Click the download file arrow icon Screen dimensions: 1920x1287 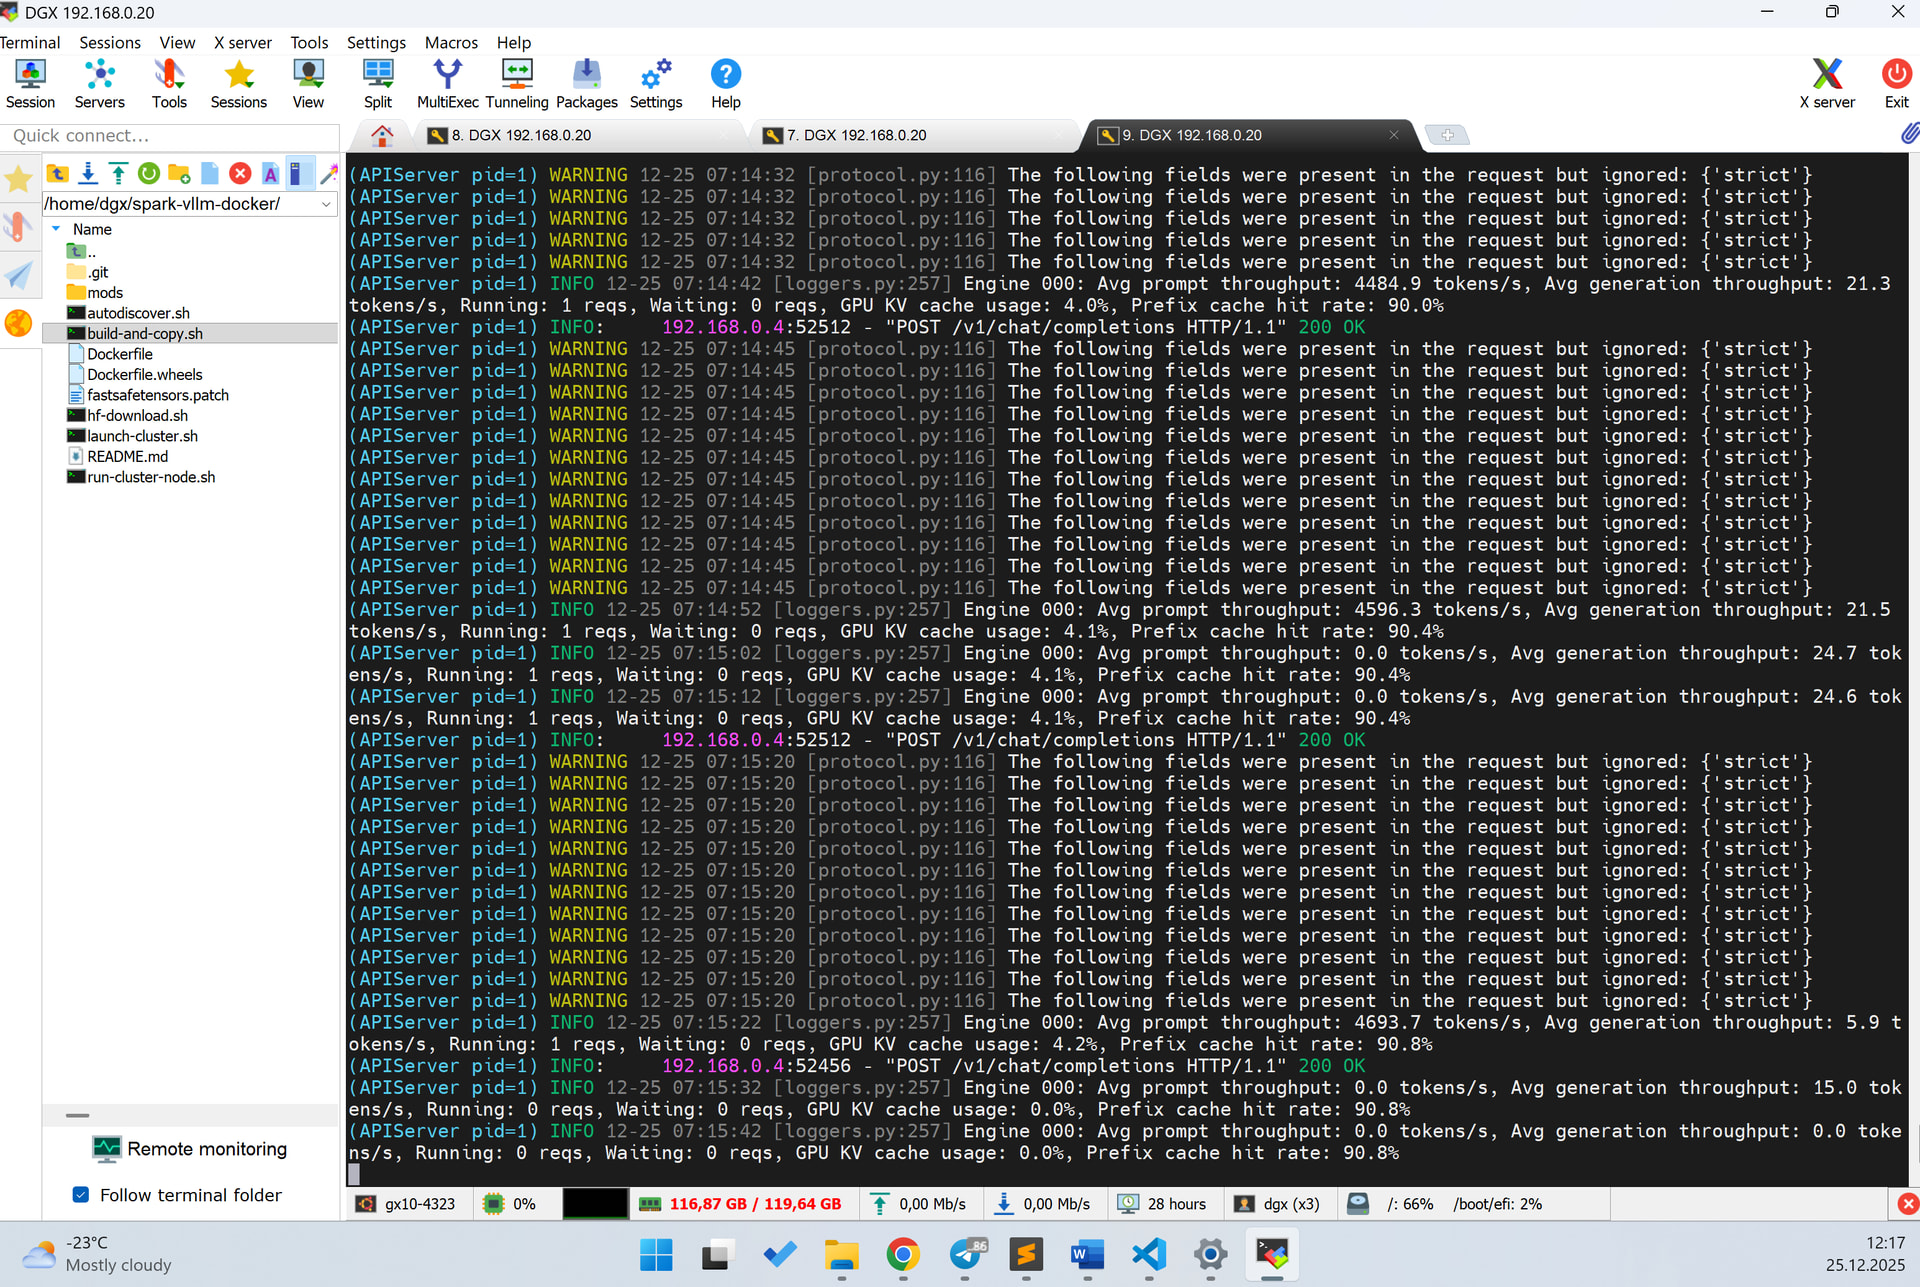click(x=88, y=174)
